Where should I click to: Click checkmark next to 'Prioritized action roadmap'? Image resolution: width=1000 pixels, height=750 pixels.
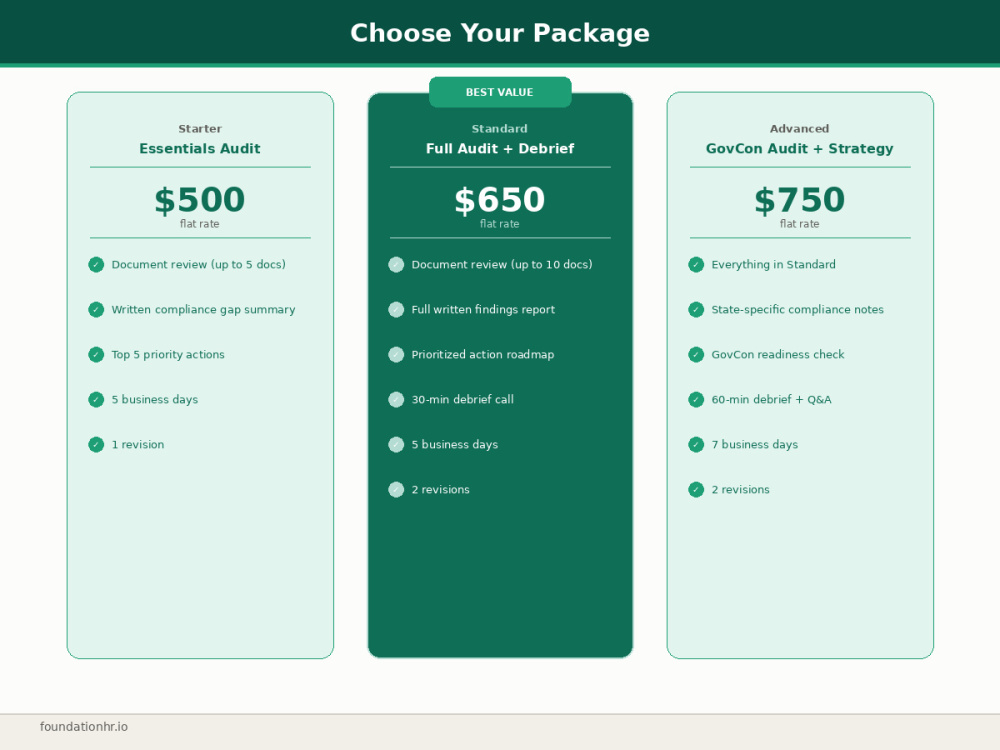396,355
